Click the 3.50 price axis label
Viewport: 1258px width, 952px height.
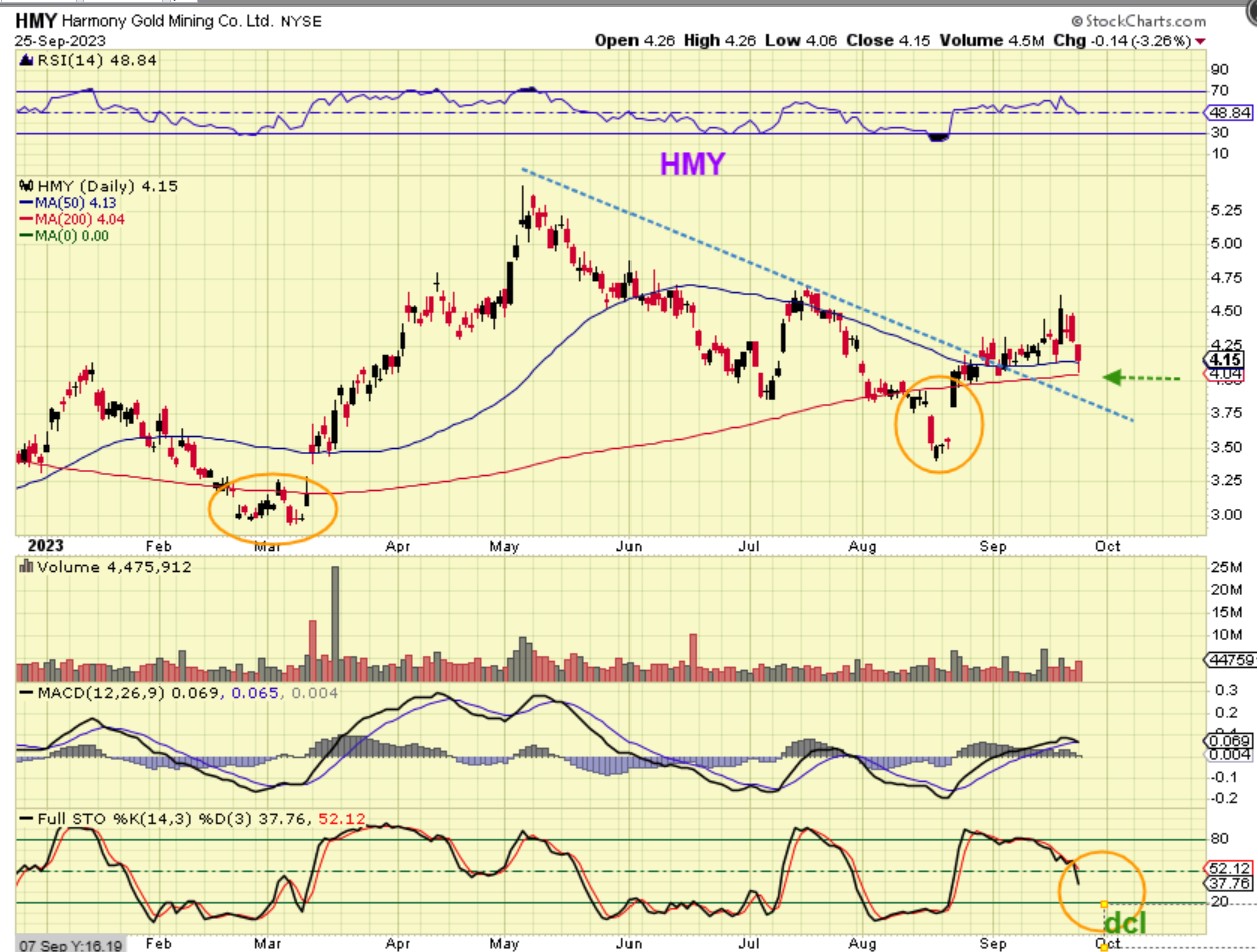1226,447
